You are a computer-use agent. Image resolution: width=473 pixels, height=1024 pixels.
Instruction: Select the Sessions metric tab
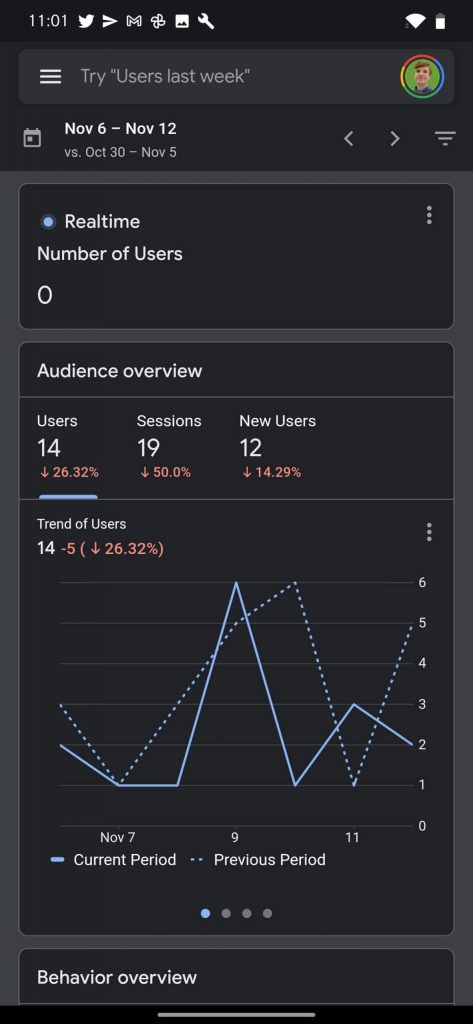169,447
